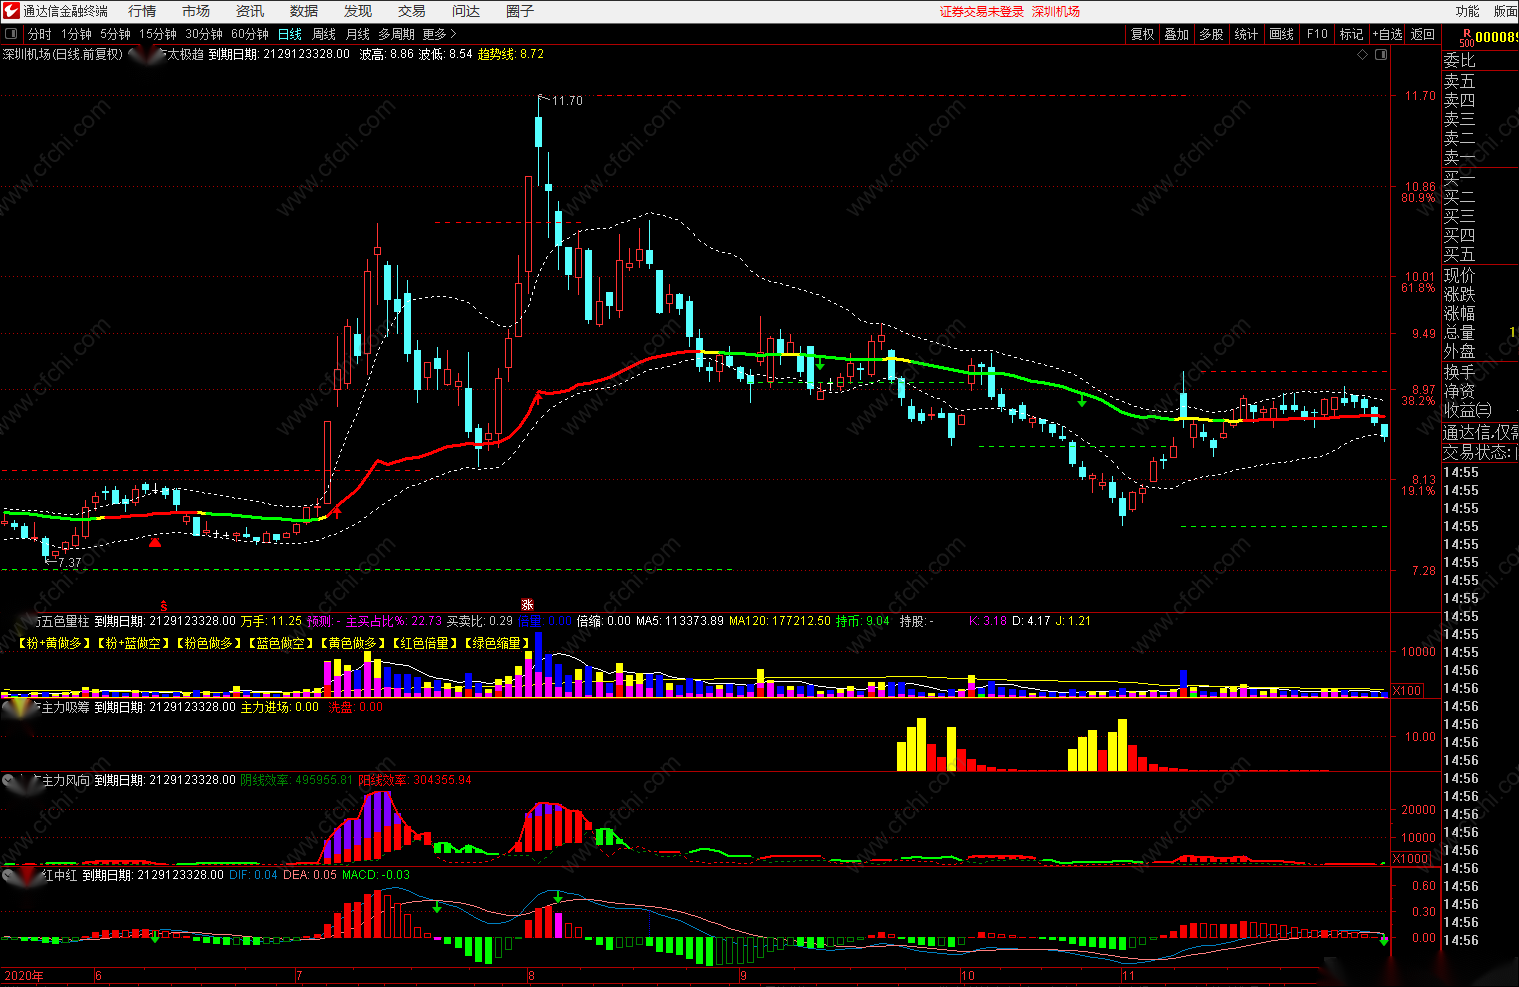Open the 画线 drawing tools
This screenshot has width=1519, height=987.
tap(1282, 34)
